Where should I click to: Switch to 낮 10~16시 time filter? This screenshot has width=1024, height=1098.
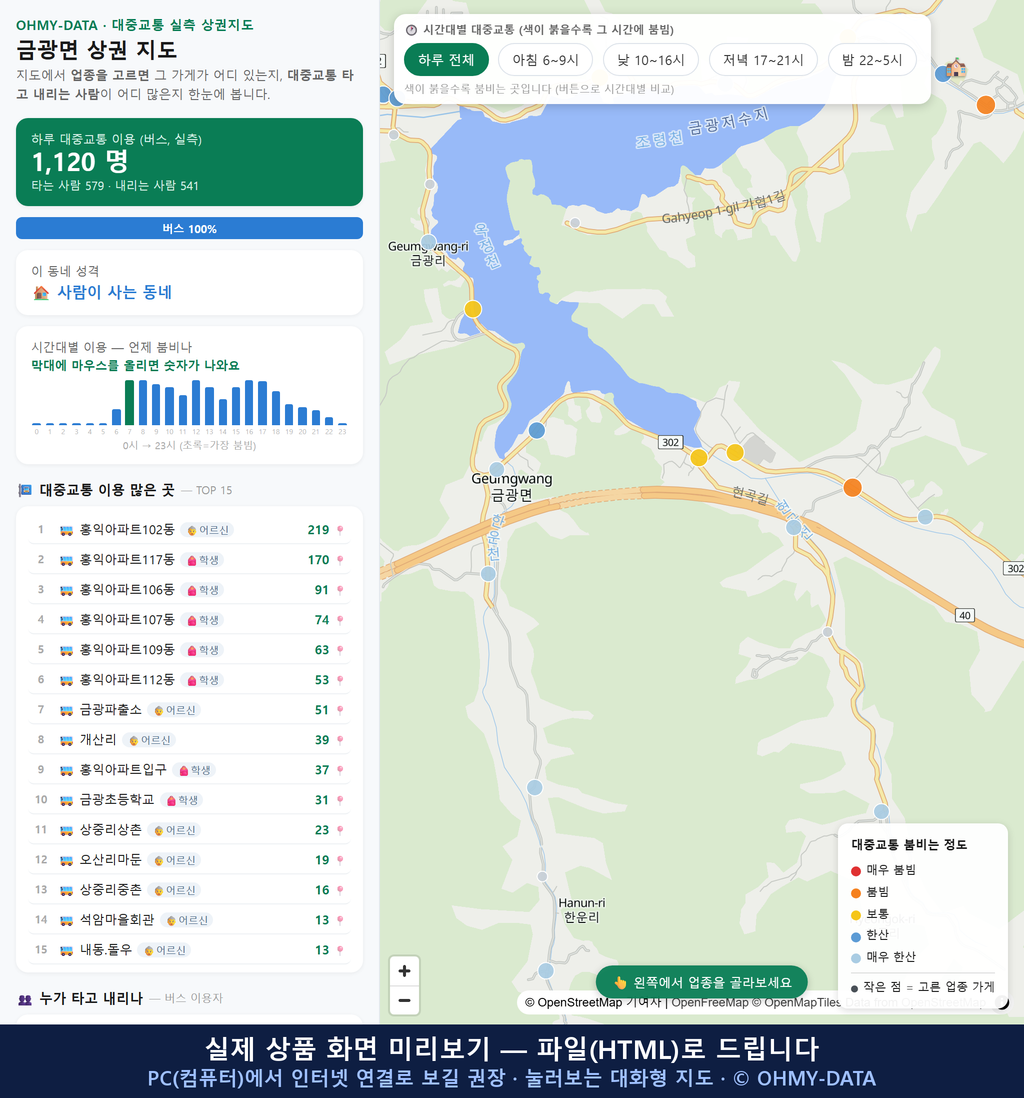coord(651,60)
